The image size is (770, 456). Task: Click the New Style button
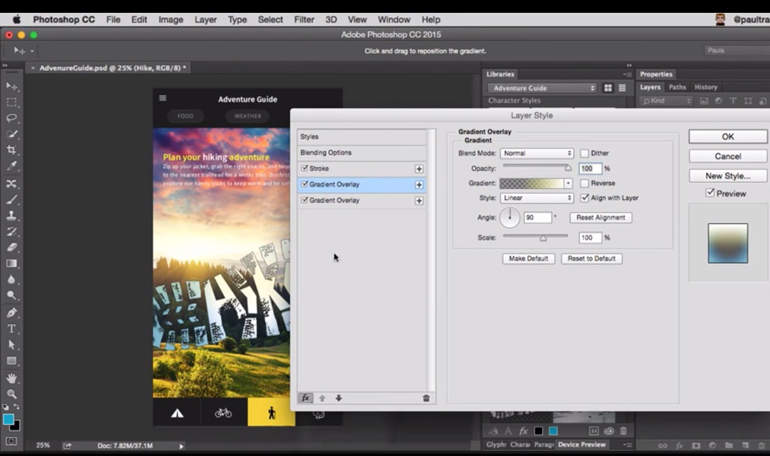click(x=727, y=176)
